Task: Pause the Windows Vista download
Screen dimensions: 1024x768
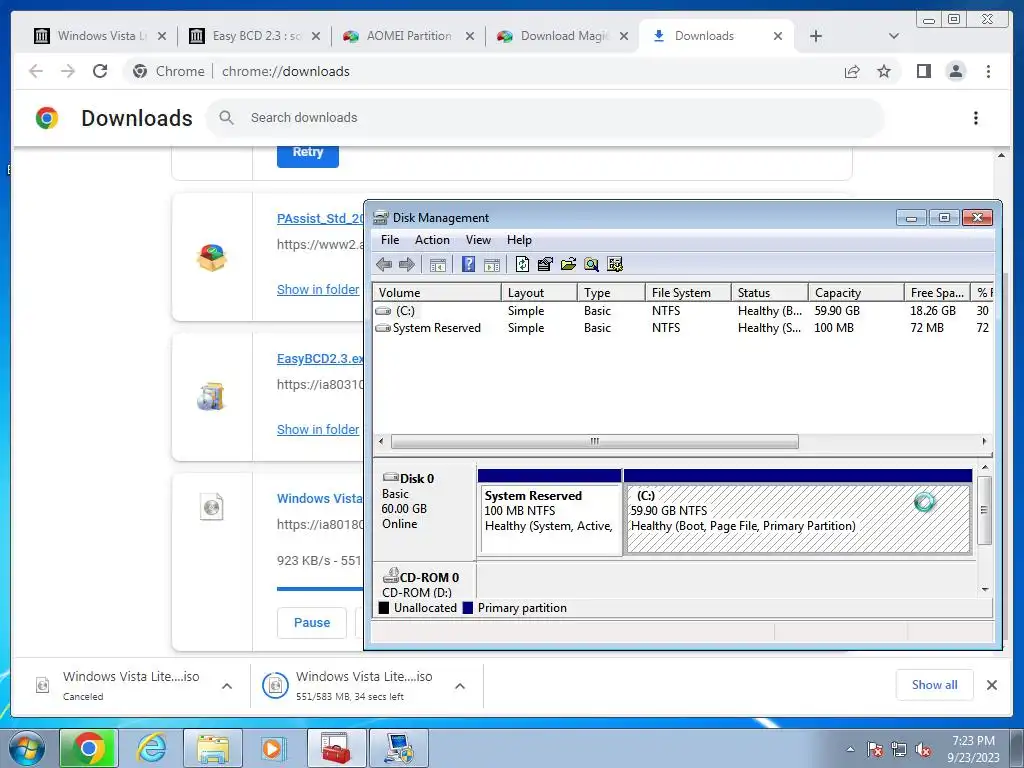Action: click(312, 623)
